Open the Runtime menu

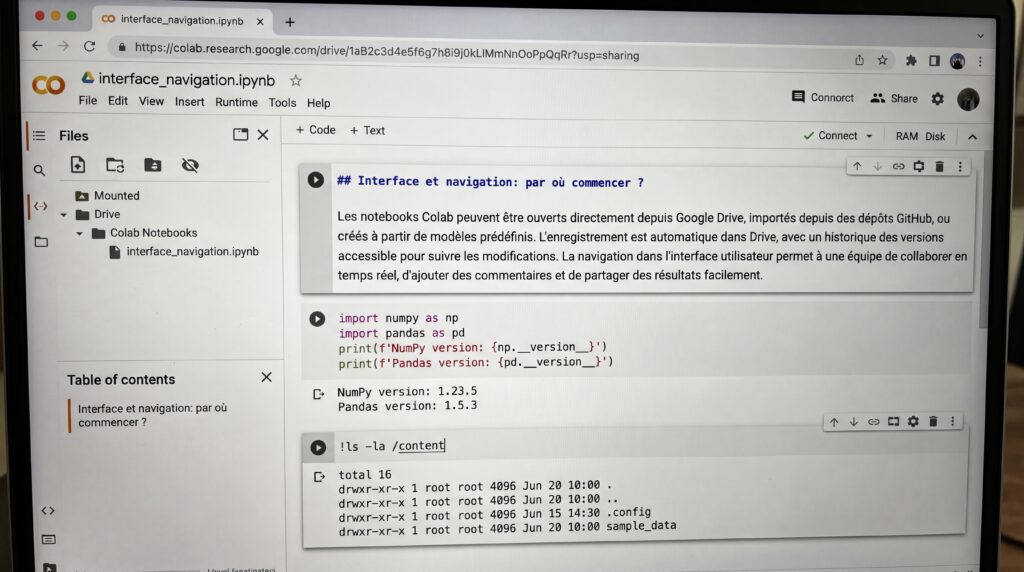[x=236, y=103]
